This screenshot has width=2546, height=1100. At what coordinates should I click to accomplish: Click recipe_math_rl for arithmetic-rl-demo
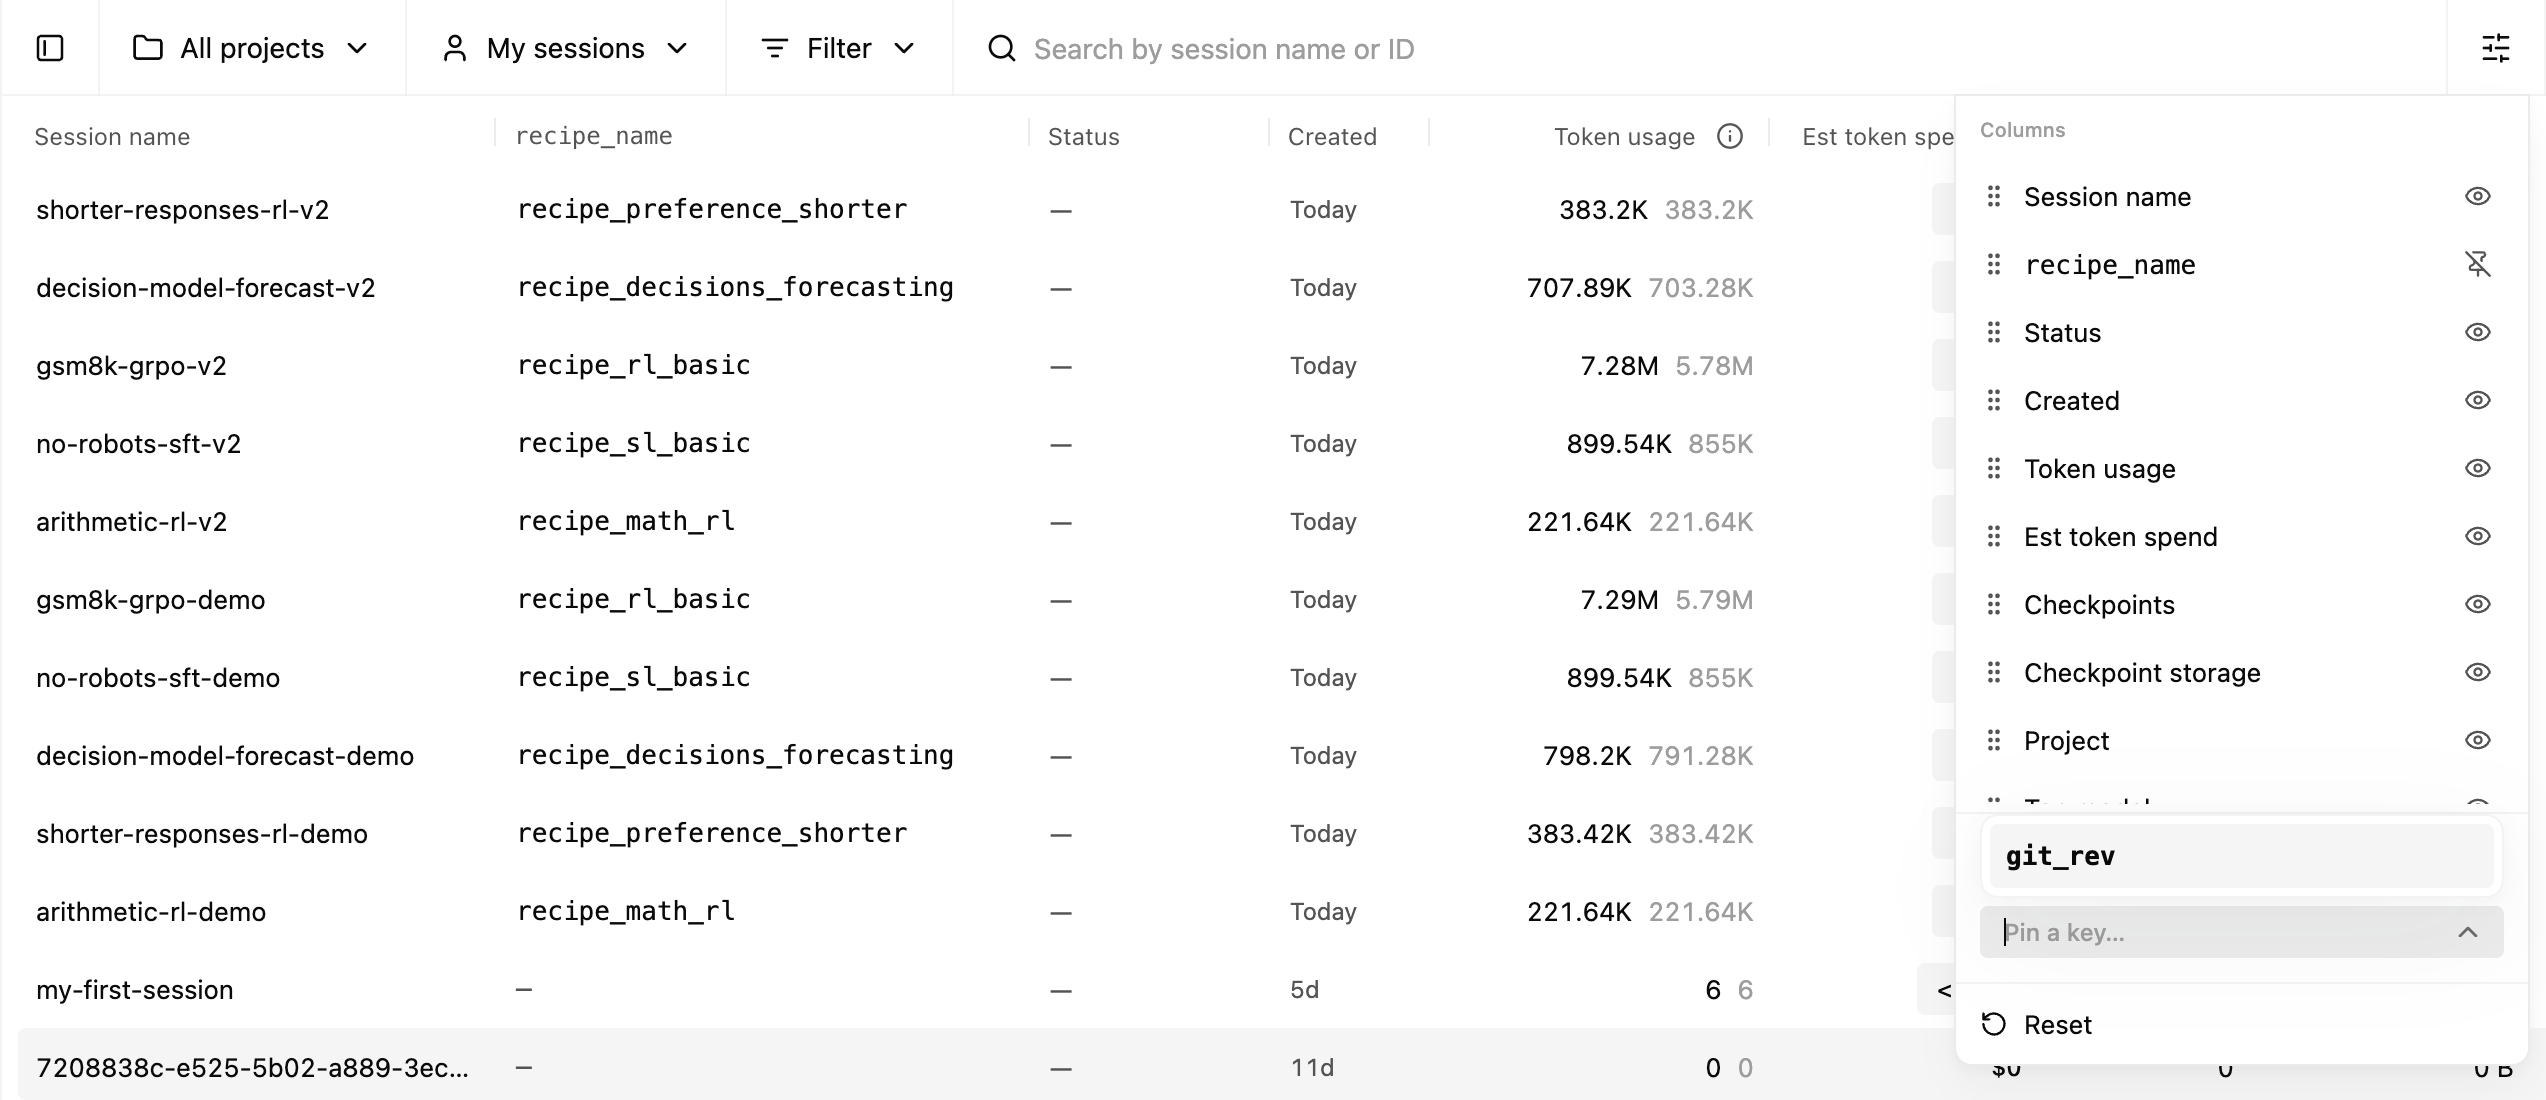(626, 911)
